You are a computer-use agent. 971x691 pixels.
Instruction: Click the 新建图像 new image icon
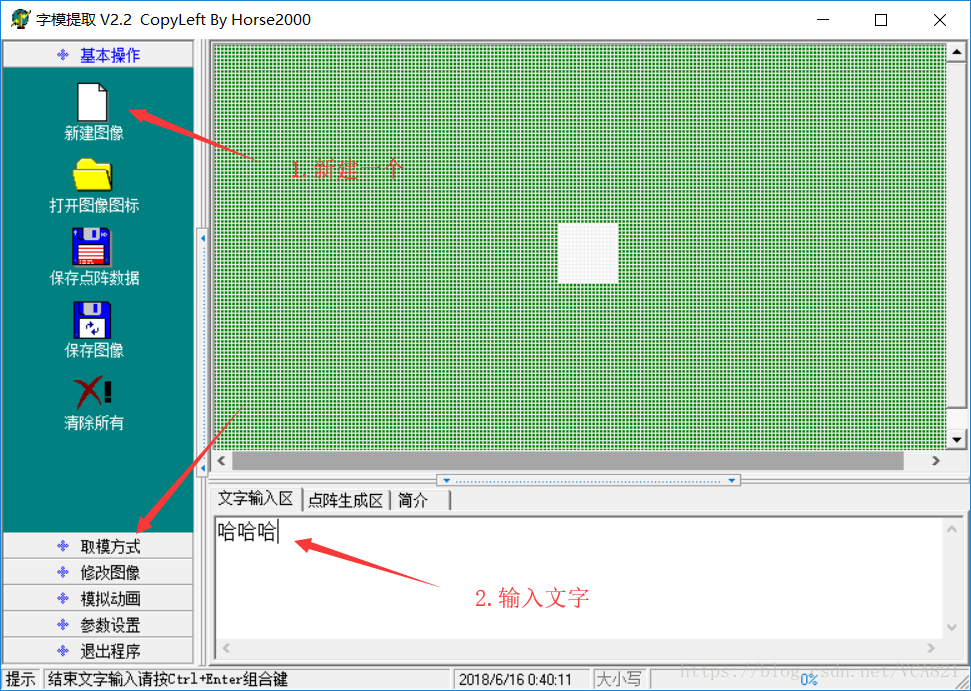tap(93, 103)
